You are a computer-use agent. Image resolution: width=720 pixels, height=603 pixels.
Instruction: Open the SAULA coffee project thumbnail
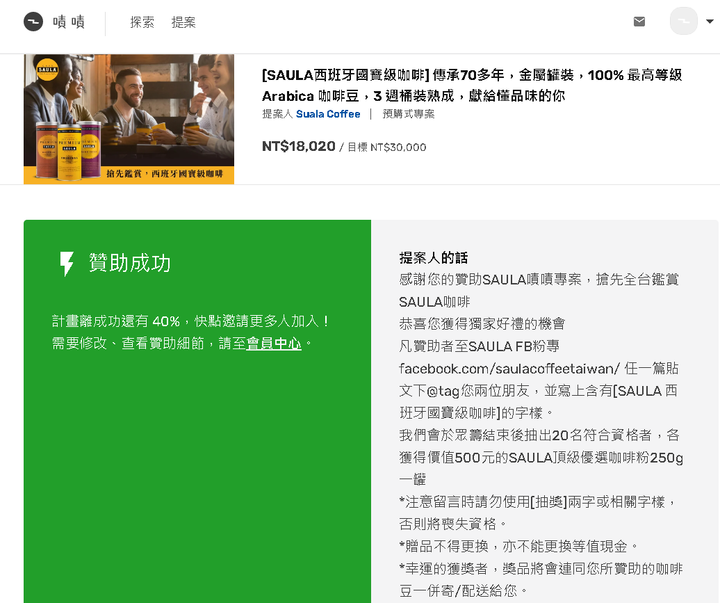[129, 119]
